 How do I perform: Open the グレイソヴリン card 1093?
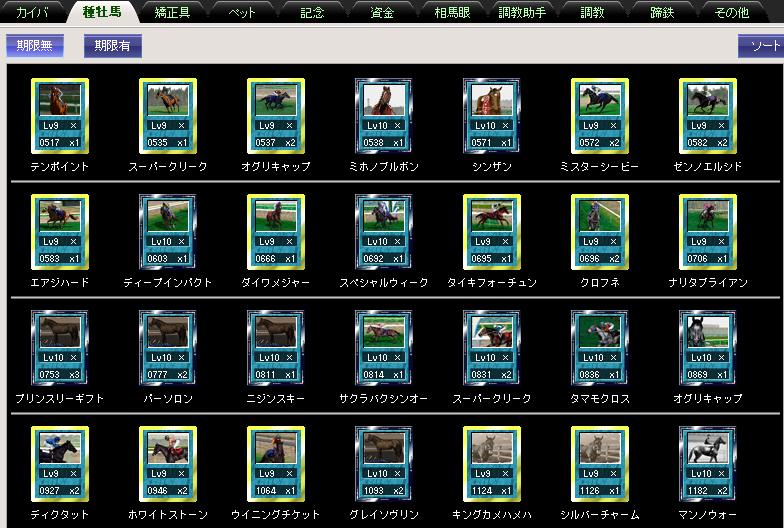[384, 464]
